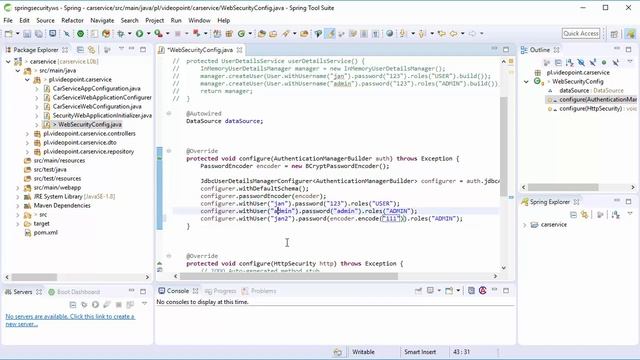Open the Outline view menu dropdown

pos(630,61)
